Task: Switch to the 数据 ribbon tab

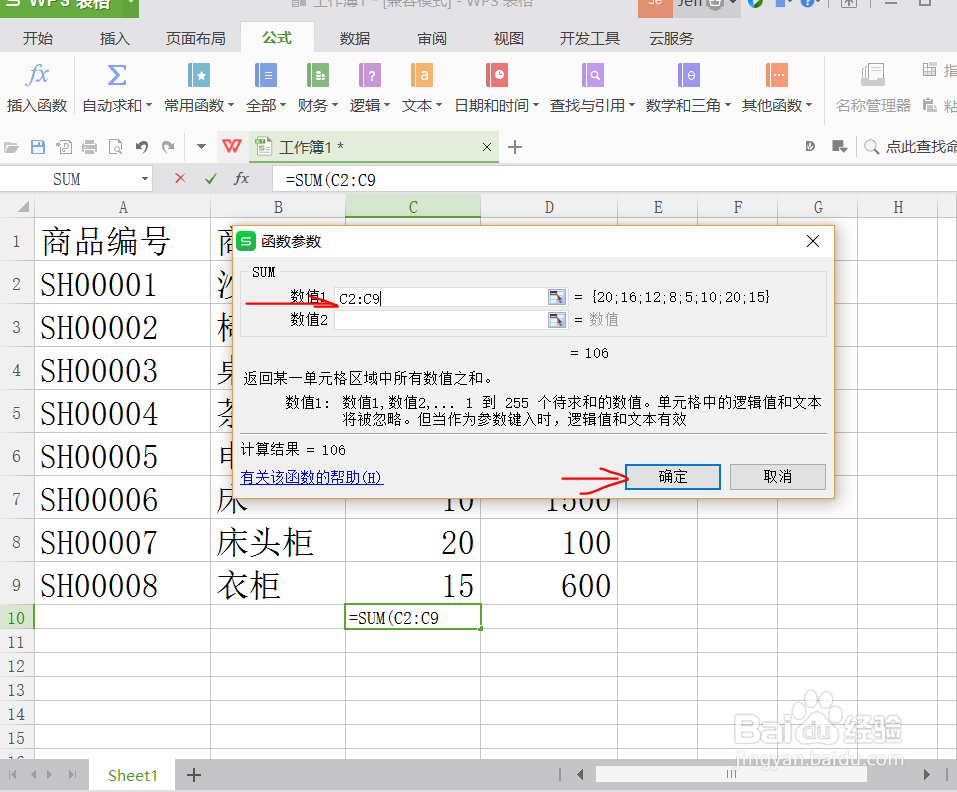Action: [353, 38]
